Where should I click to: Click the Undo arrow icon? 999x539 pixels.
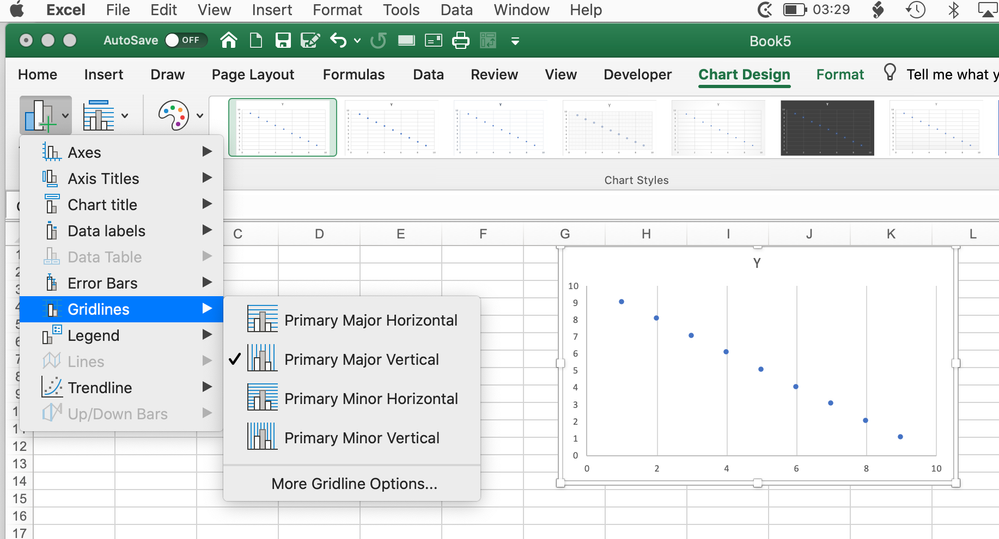(338, 41)
